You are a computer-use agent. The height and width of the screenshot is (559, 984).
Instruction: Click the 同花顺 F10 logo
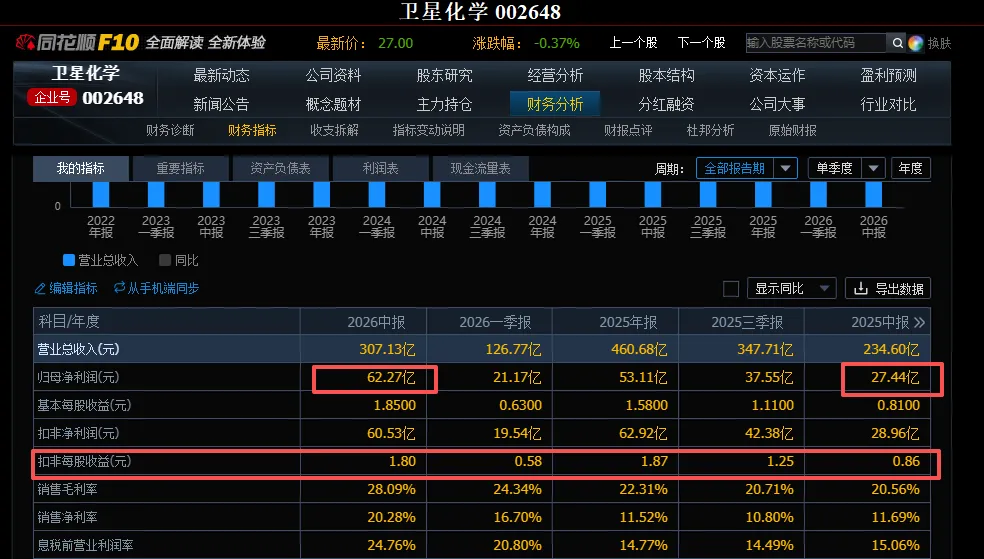click(x=77, y=43)
